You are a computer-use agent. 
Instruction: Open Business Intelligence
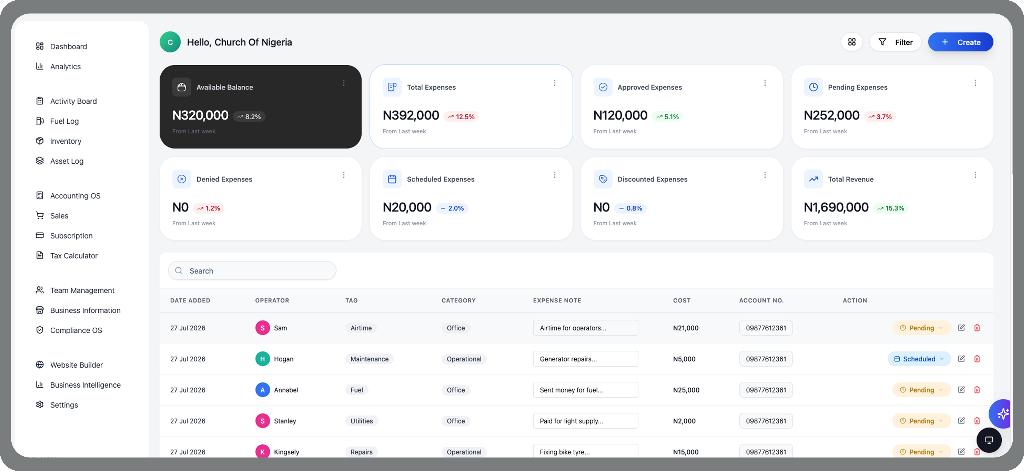coord(78,385)
